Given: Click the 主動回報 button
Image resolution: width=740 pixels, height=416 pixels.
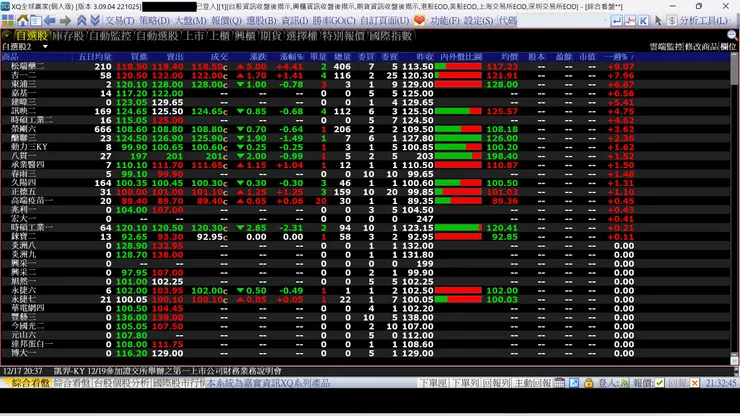Looking at the screenshot, I should point(532,383).
